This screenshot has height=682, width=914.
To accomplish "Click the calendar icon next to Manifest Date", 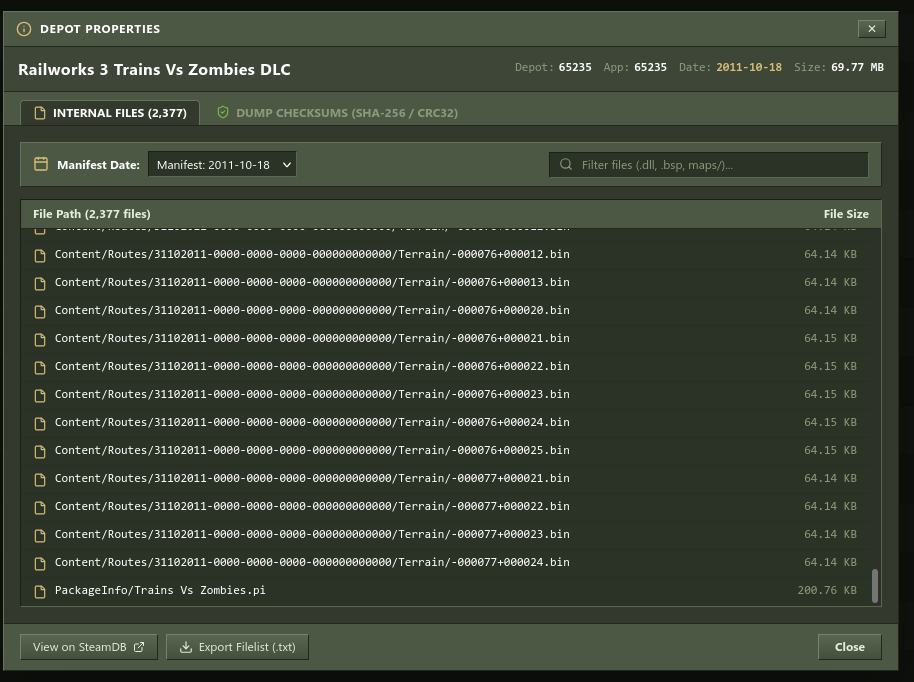I will coord(41,164).
